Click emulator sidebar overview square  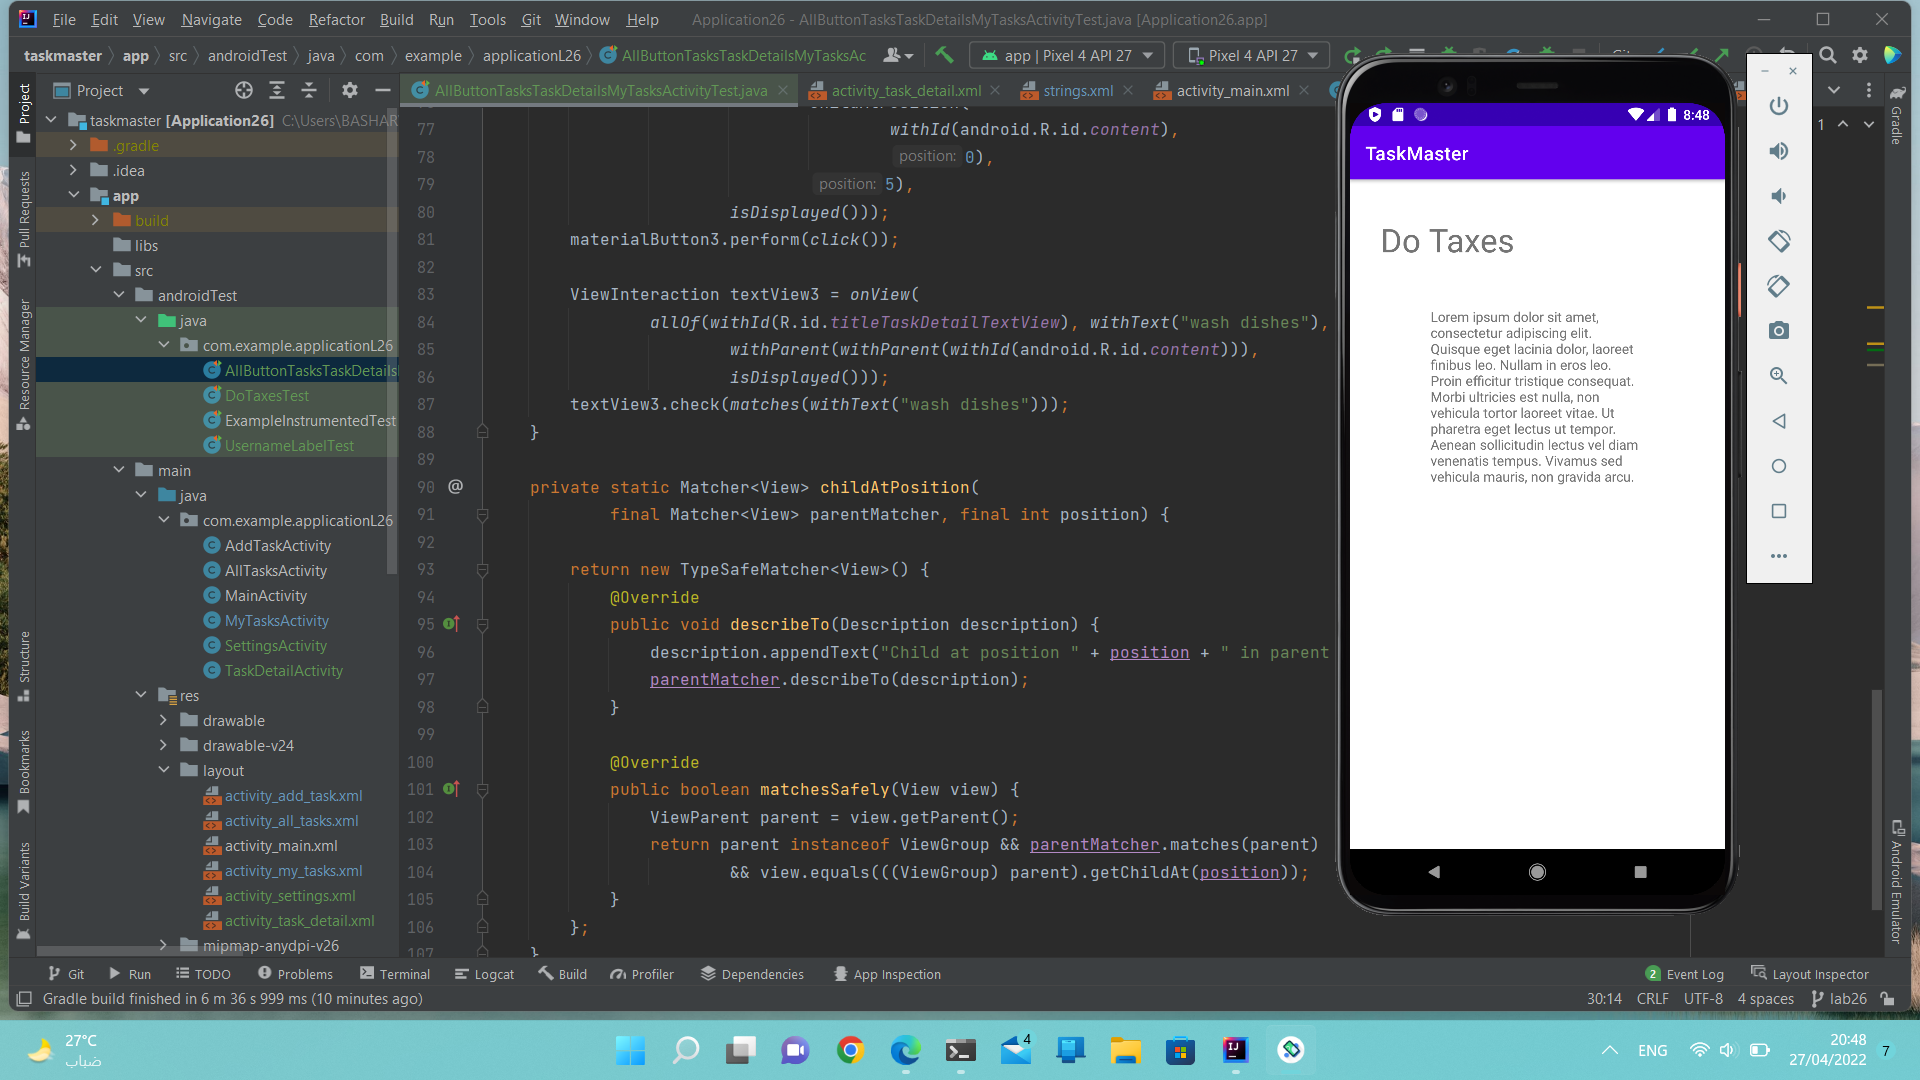point(1778,511)
